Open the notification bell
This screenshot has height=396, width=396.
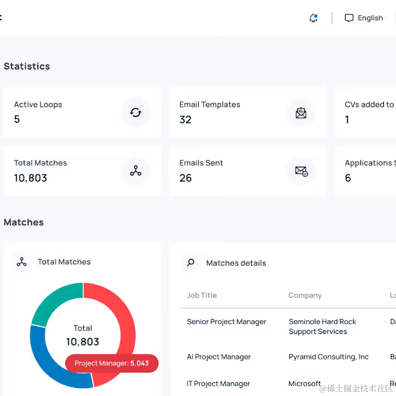313,18
